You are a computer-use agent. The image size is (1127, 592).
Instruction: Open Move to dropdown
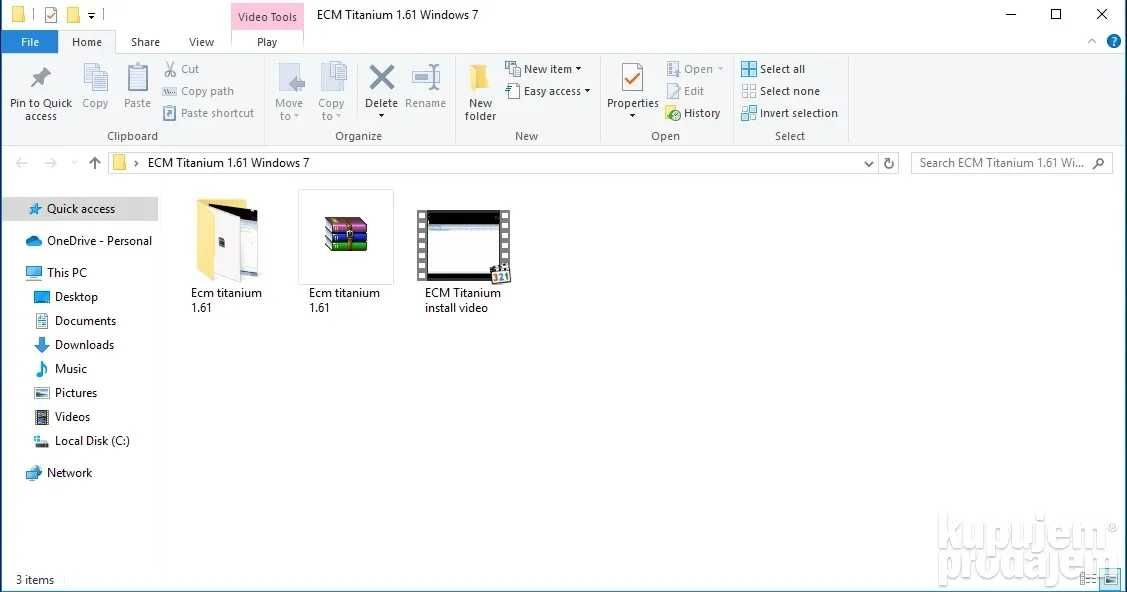(x=289, y=92)
